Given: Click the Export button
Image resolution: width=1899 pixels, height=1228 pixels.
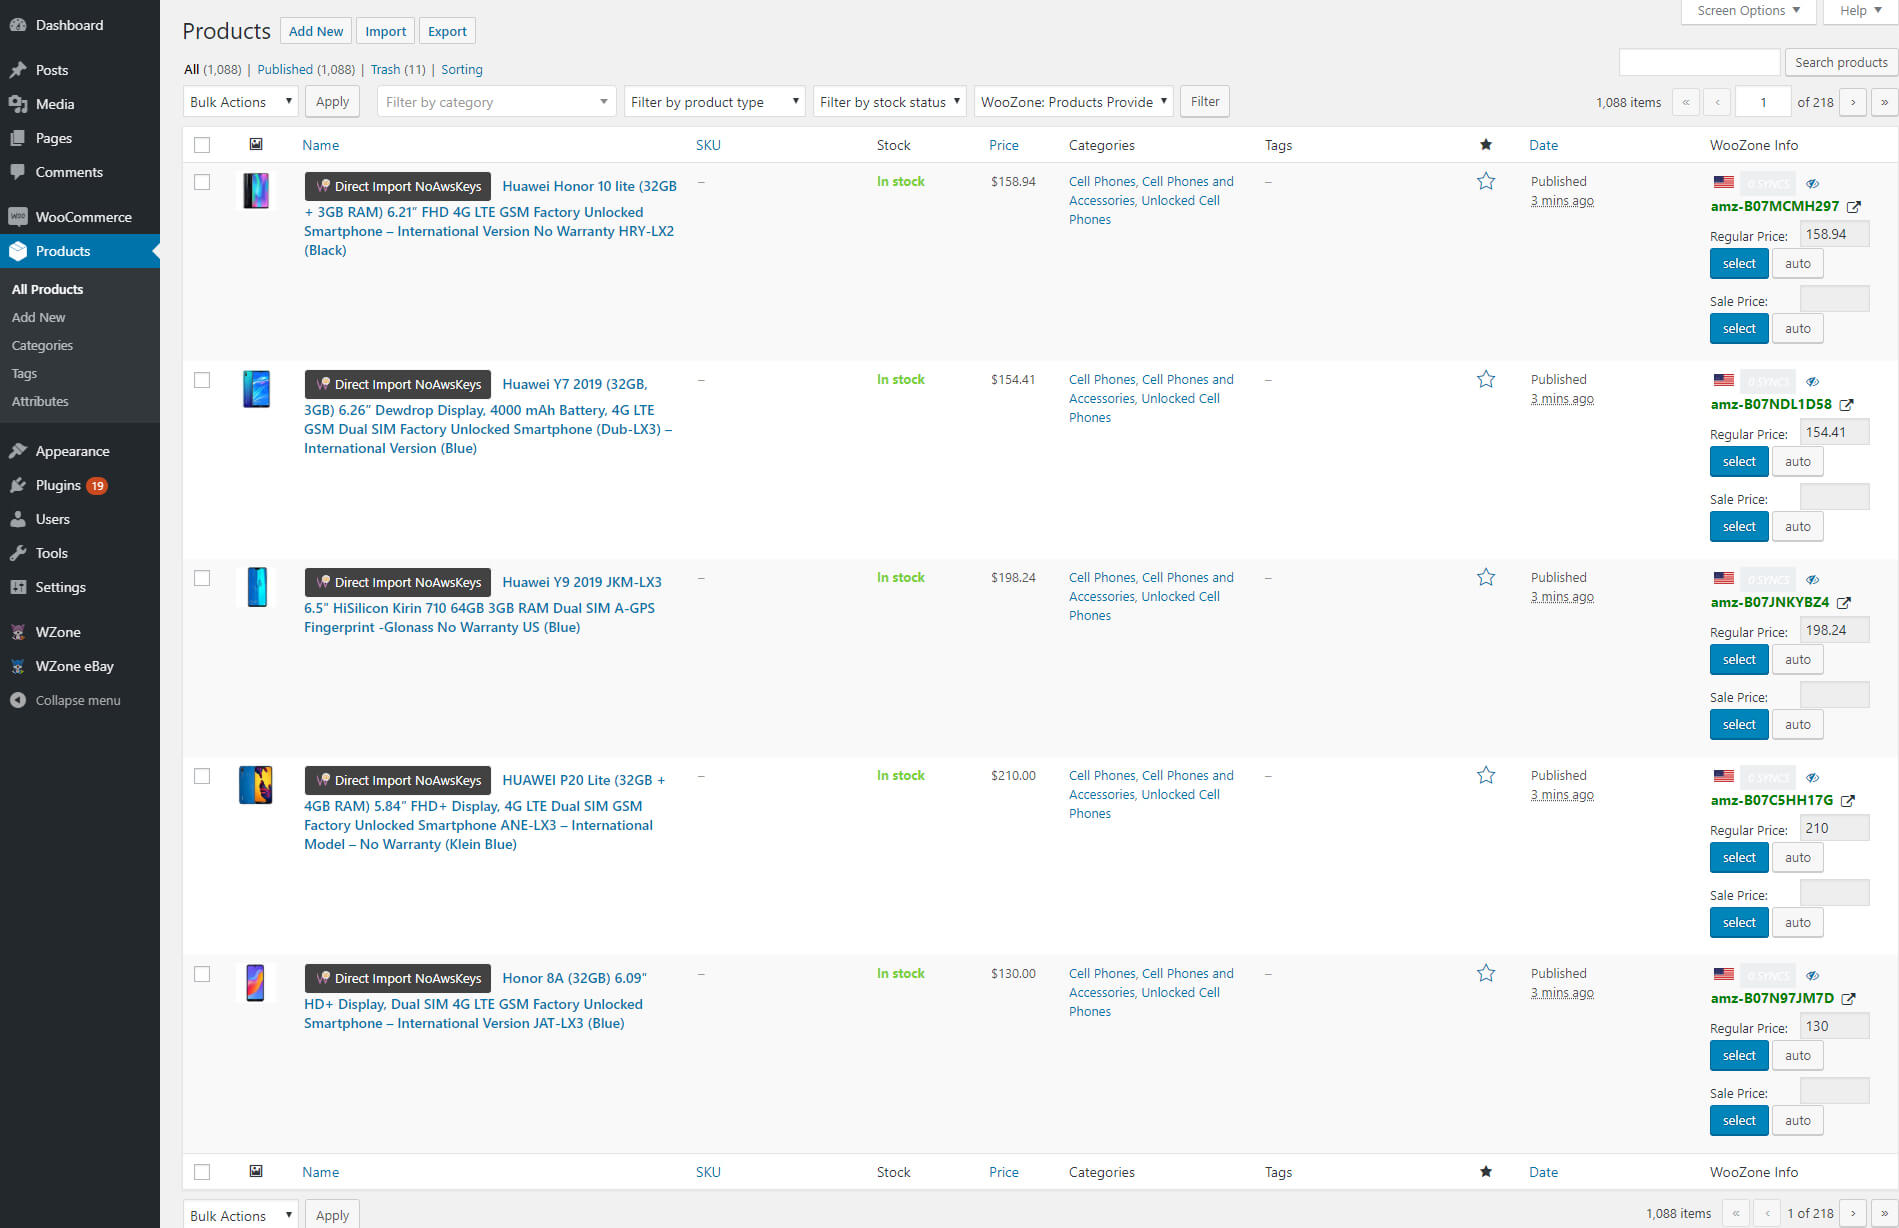Looking at the screenshot, I should 447,31.
